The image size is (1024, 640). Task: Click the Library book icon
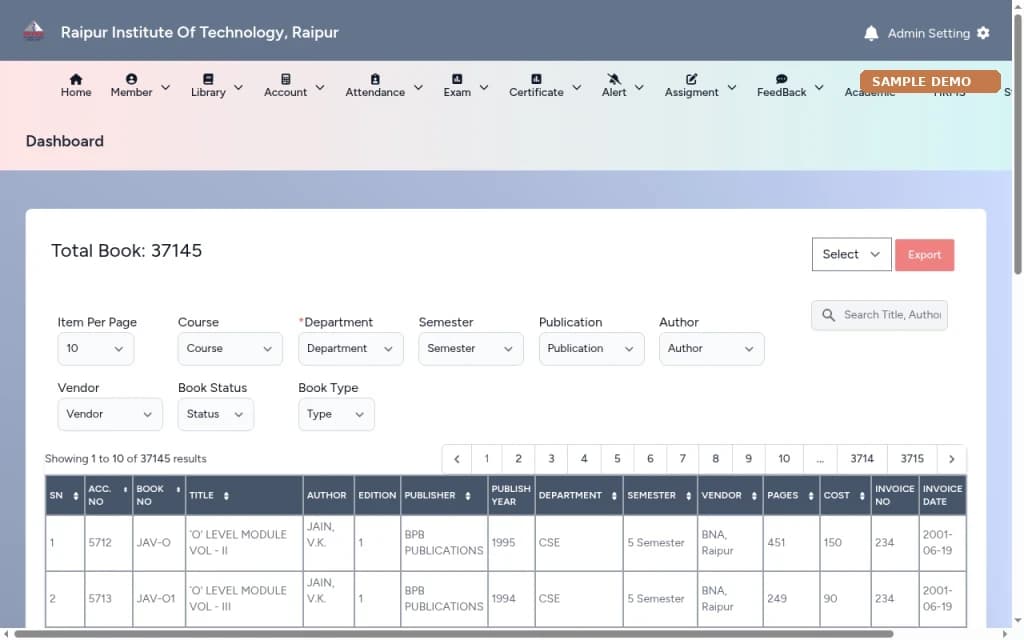208,79
